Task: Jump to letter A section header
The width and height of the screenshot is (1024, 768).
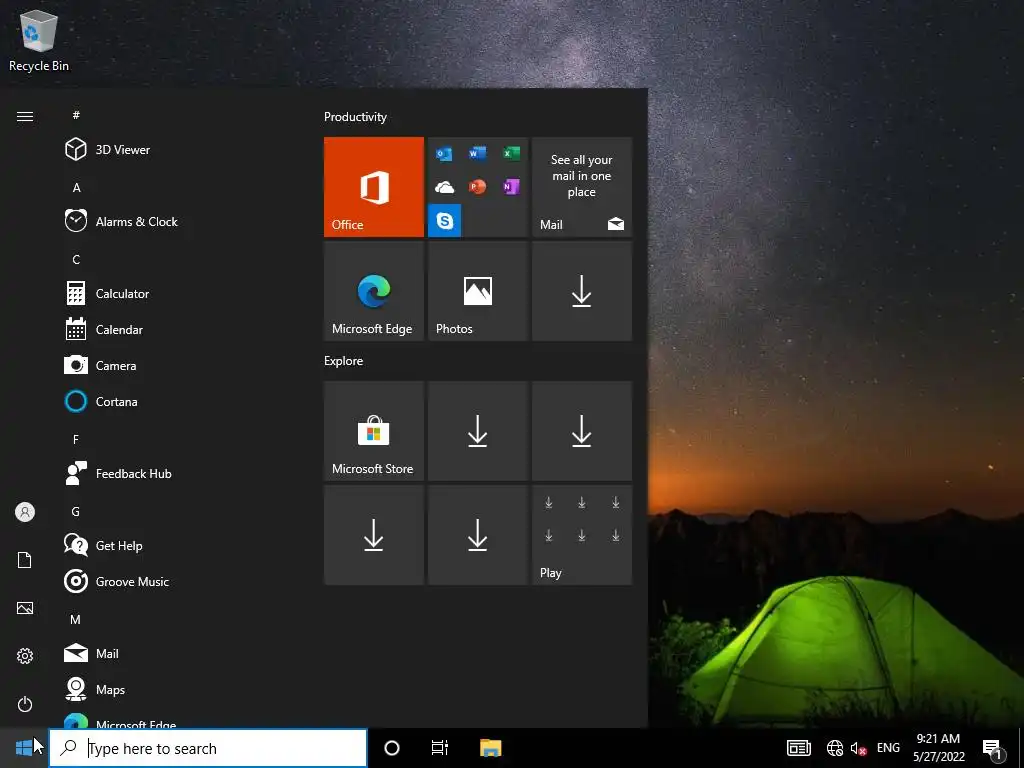Action: [76, 187]
